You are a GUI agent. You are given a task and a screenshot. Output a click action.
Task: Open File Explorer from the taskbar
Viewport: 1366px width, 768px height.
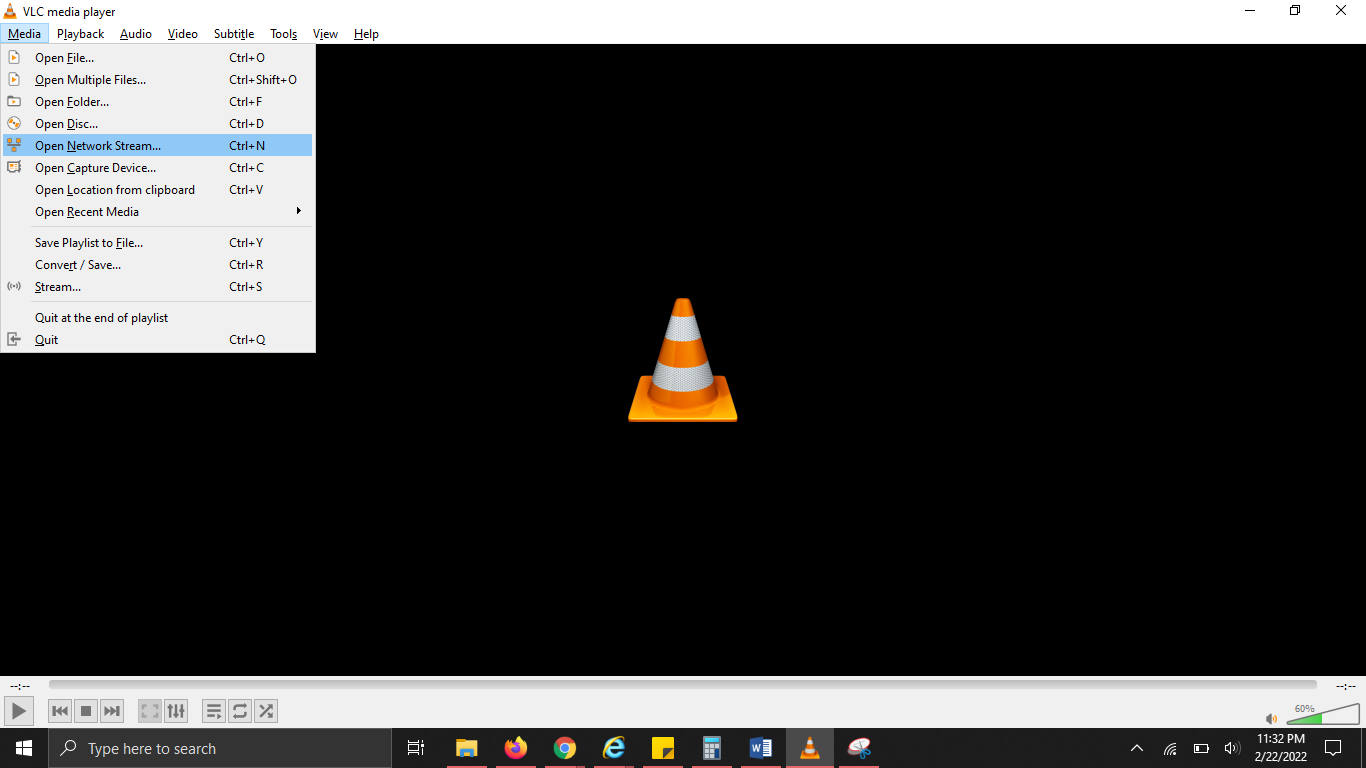coord(467,748)
